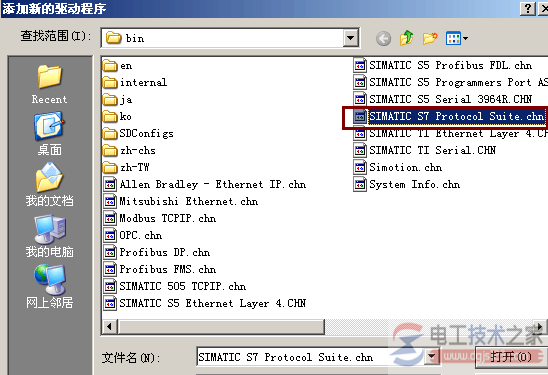Open 我的电脑 in sidebar
The image size is (548, 375).
[49, 236]
